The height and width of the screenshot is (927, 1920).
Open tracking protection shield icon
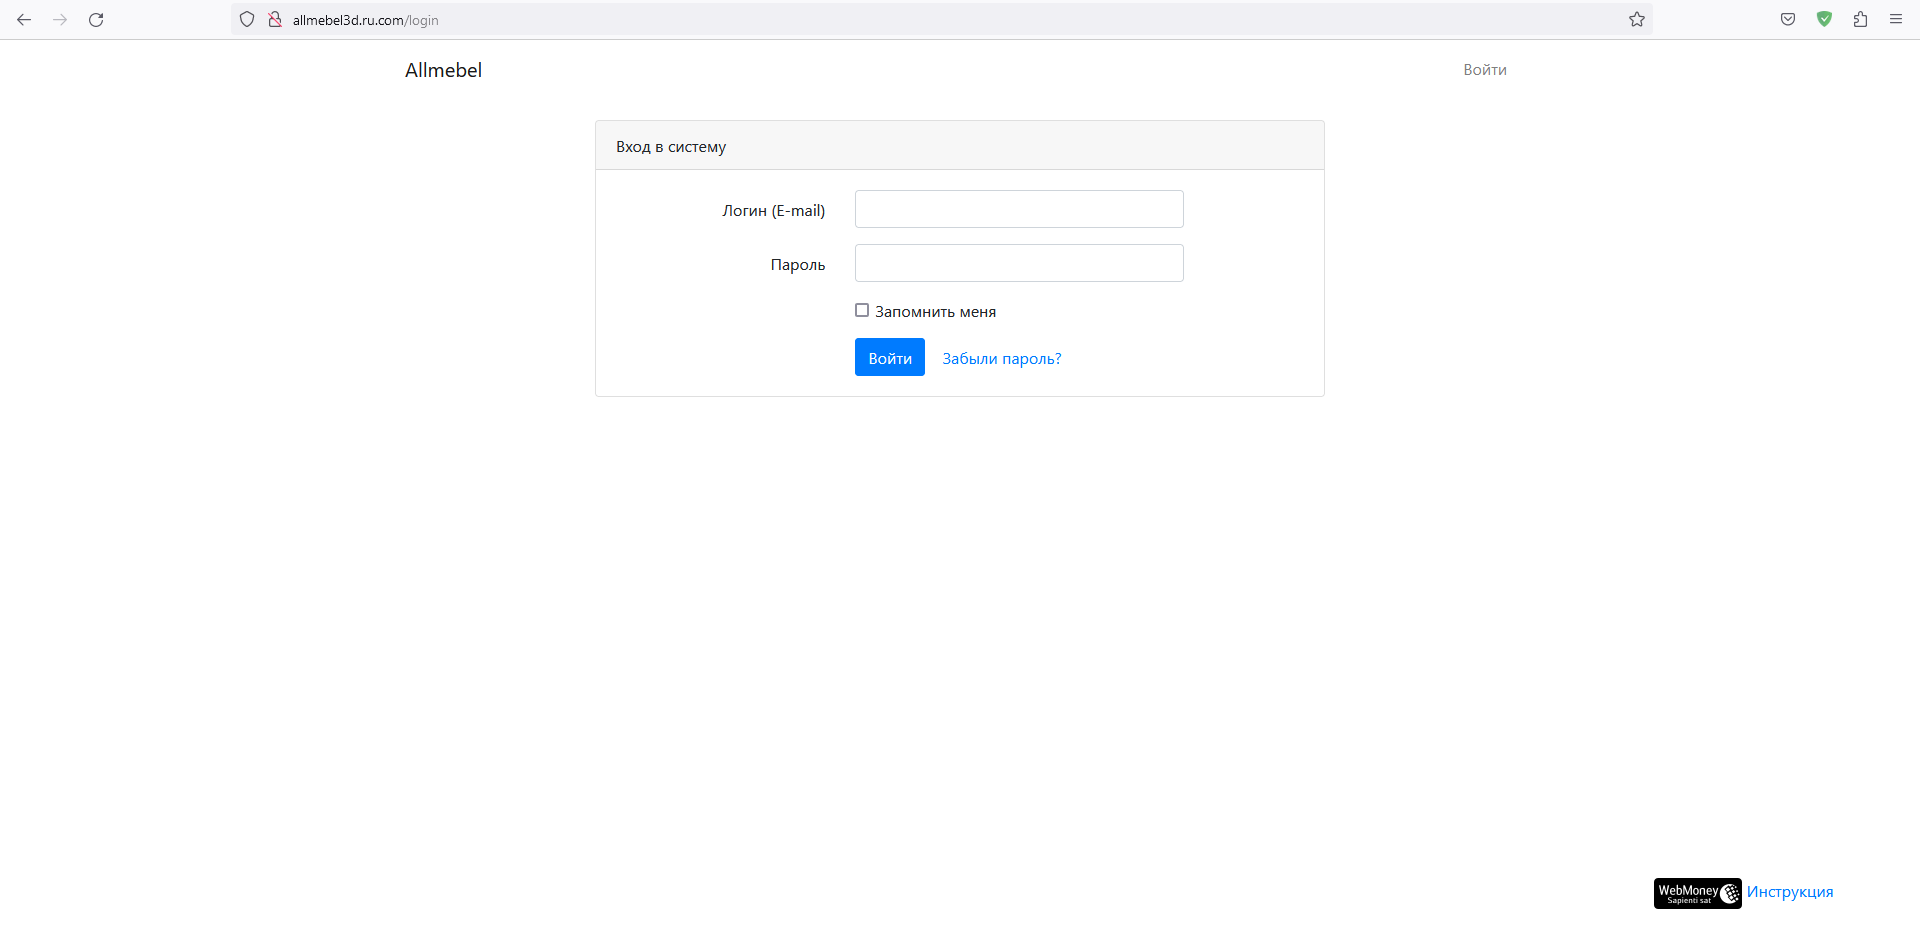pyautogui.click(x=247, y=20)
